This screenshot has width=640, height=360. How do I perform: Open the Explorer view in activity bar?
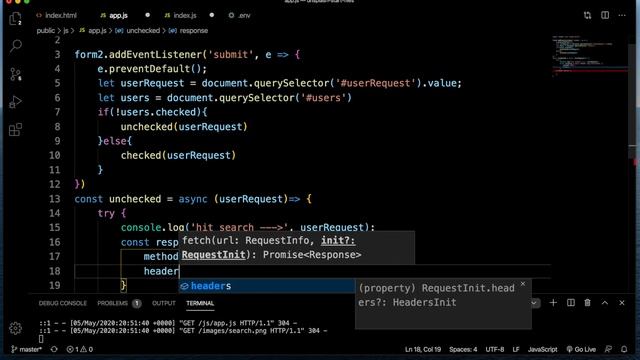pyautogui.click(x=15, y=19)
